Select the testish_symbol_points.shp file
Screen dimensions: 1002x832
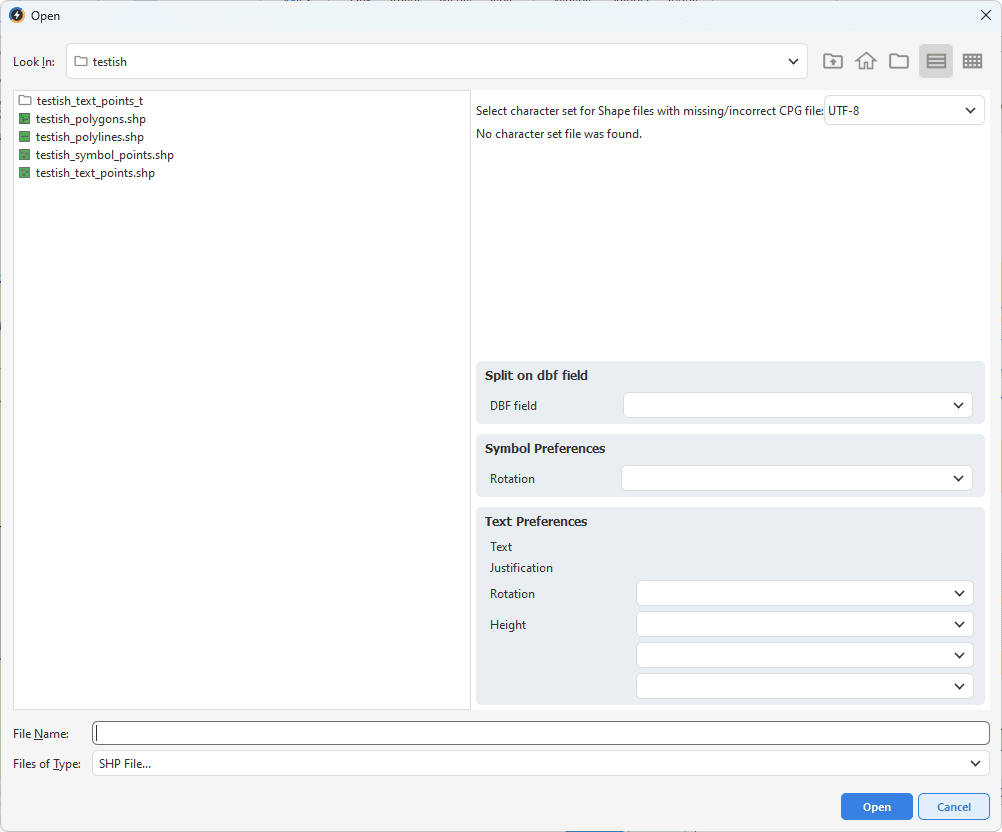pyautogui.click(x=104, y=155)
